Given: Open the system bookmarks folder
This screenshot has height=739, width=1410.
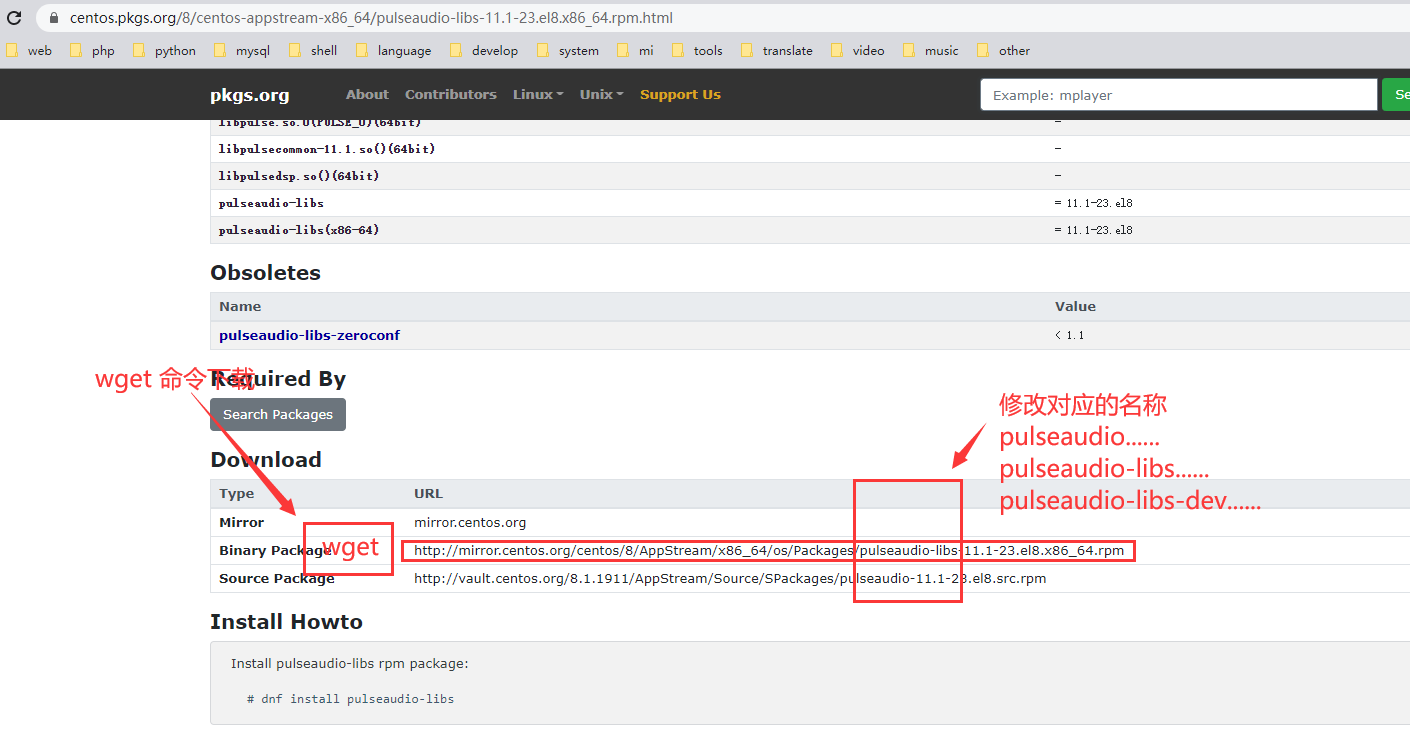Looking at the screenshot, I should [578, 50].
